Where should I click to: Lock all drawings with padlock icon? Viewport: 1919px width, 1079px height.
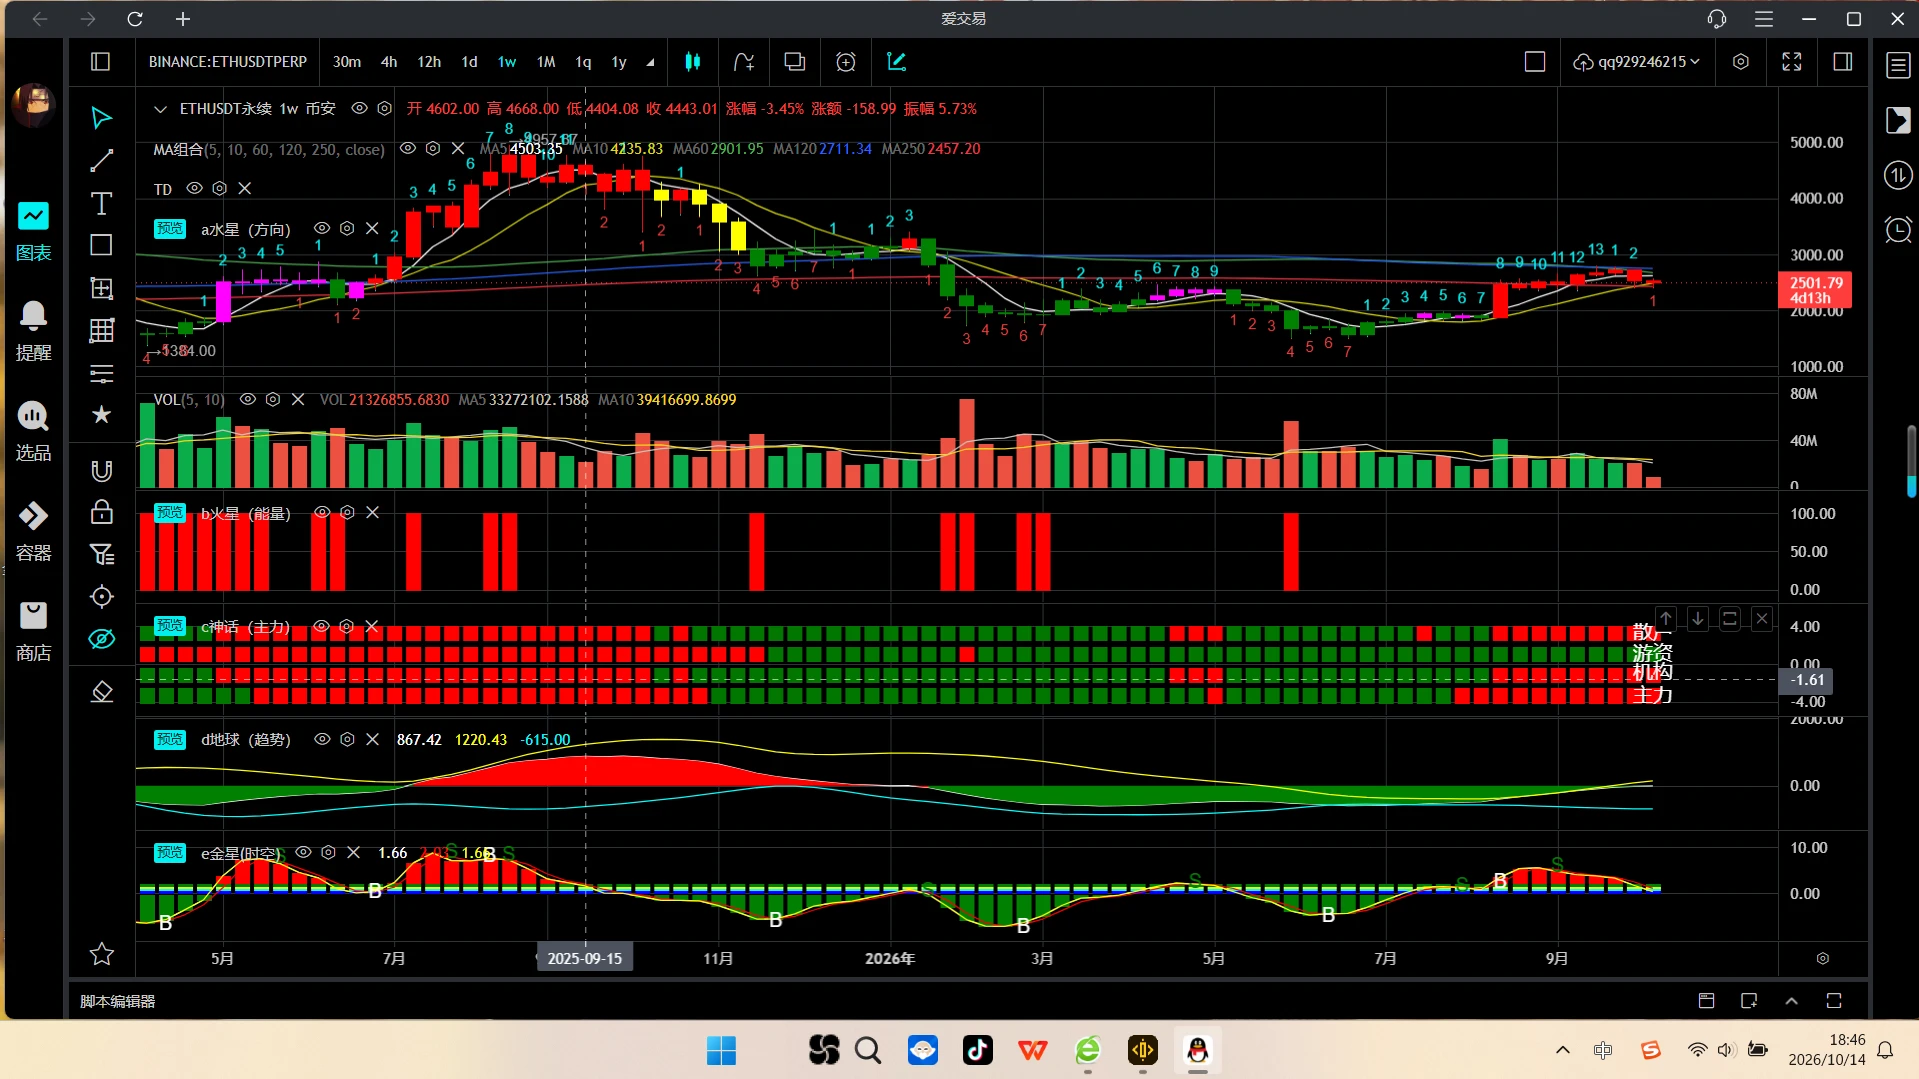pos(101,512)
